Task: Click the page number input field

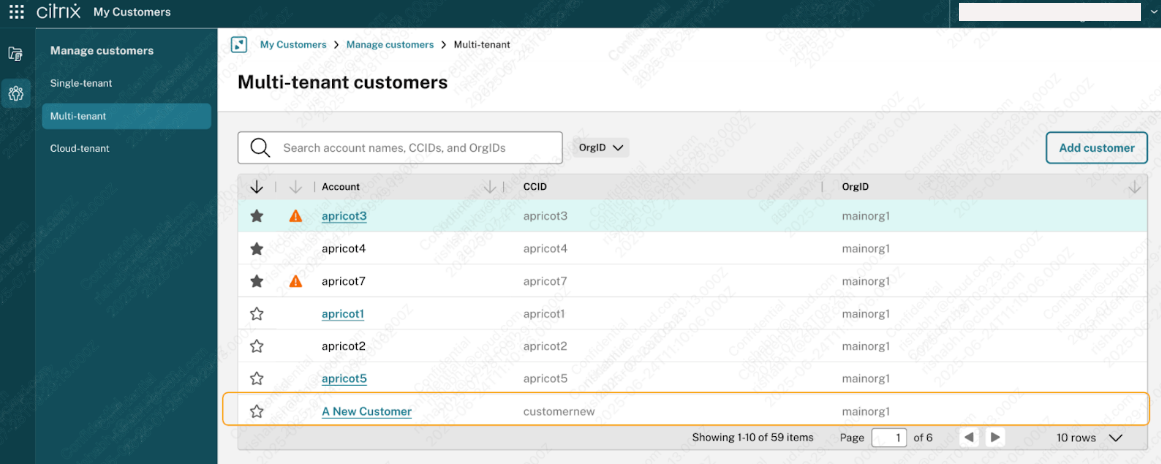Action: coord(889,438)
